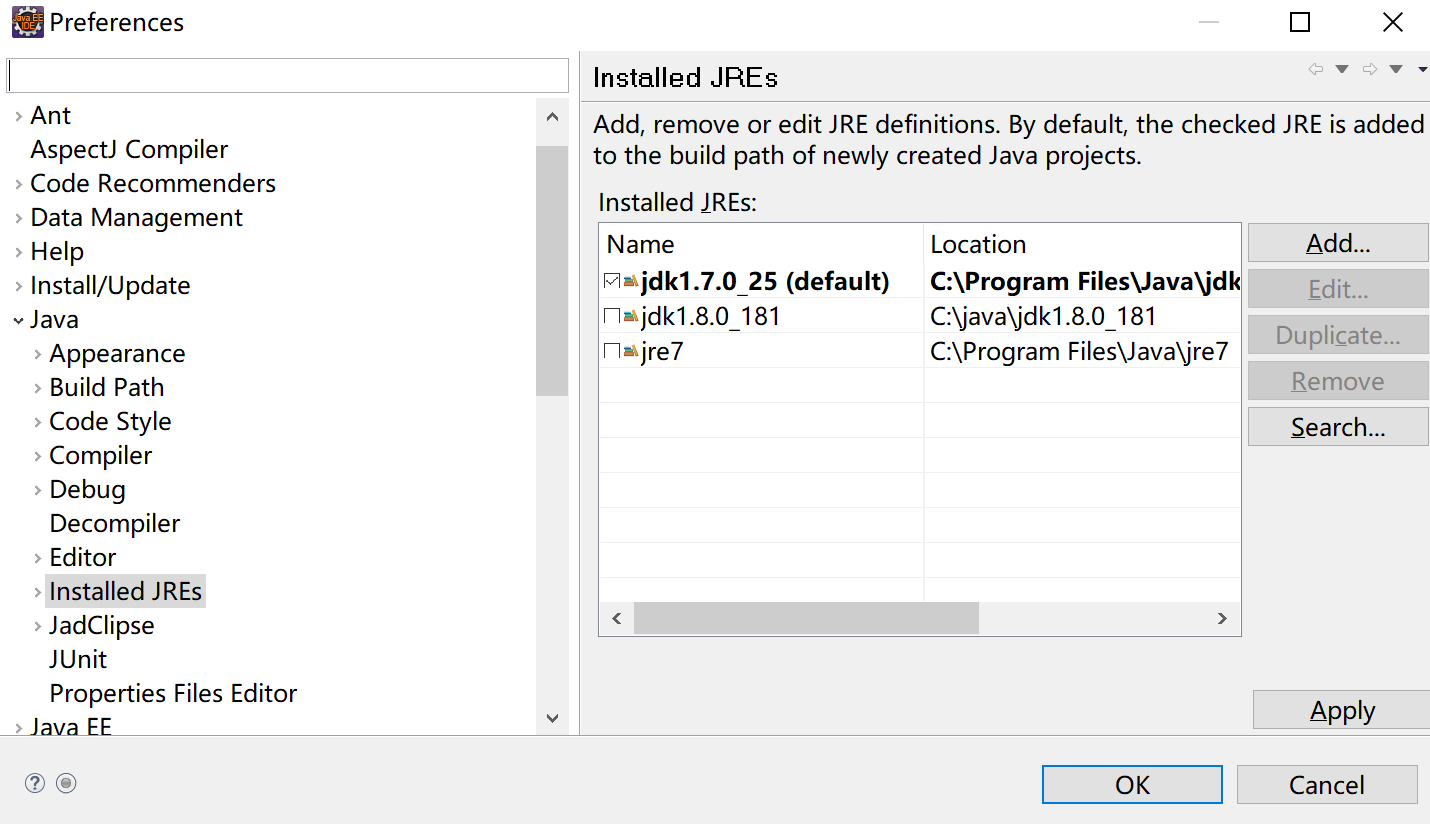Click the Add... button
Image resolution: width=1430 pixels, height=824 pixels.
pyautogui.click(x=1338, y=243)
